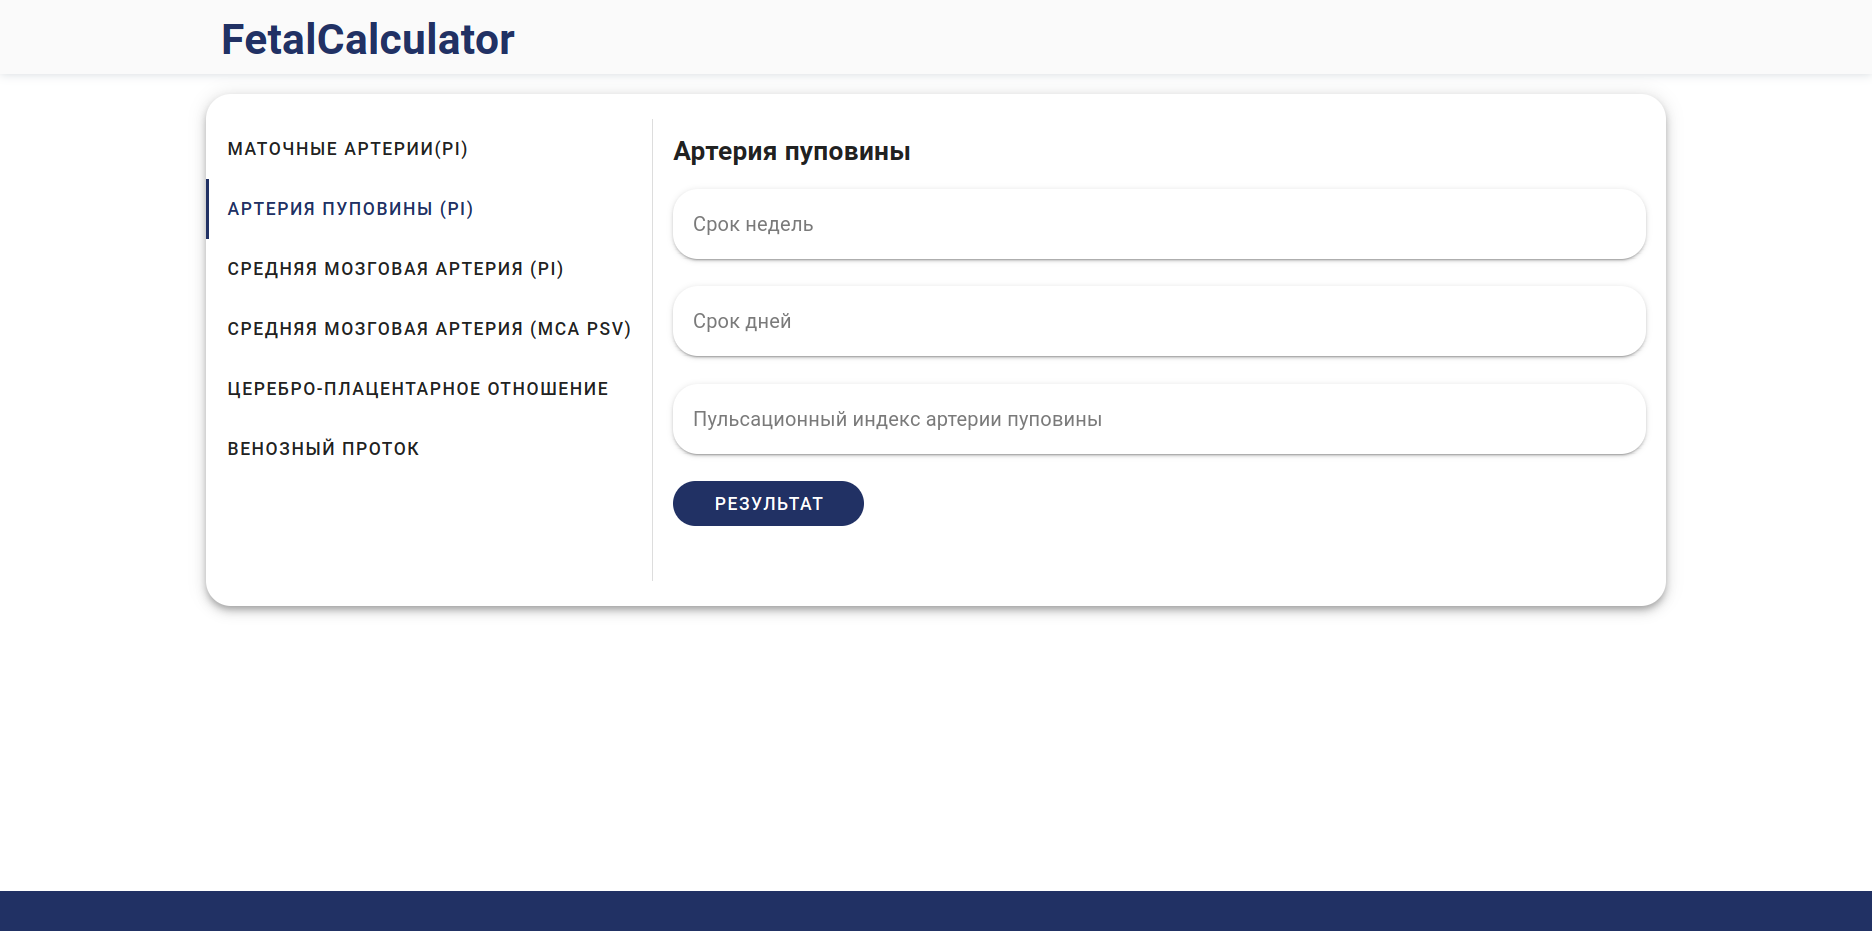Click the vertical divider beside the tab list
The image size is (1872, 931).
pyautogui.click(x=652, y=350)
